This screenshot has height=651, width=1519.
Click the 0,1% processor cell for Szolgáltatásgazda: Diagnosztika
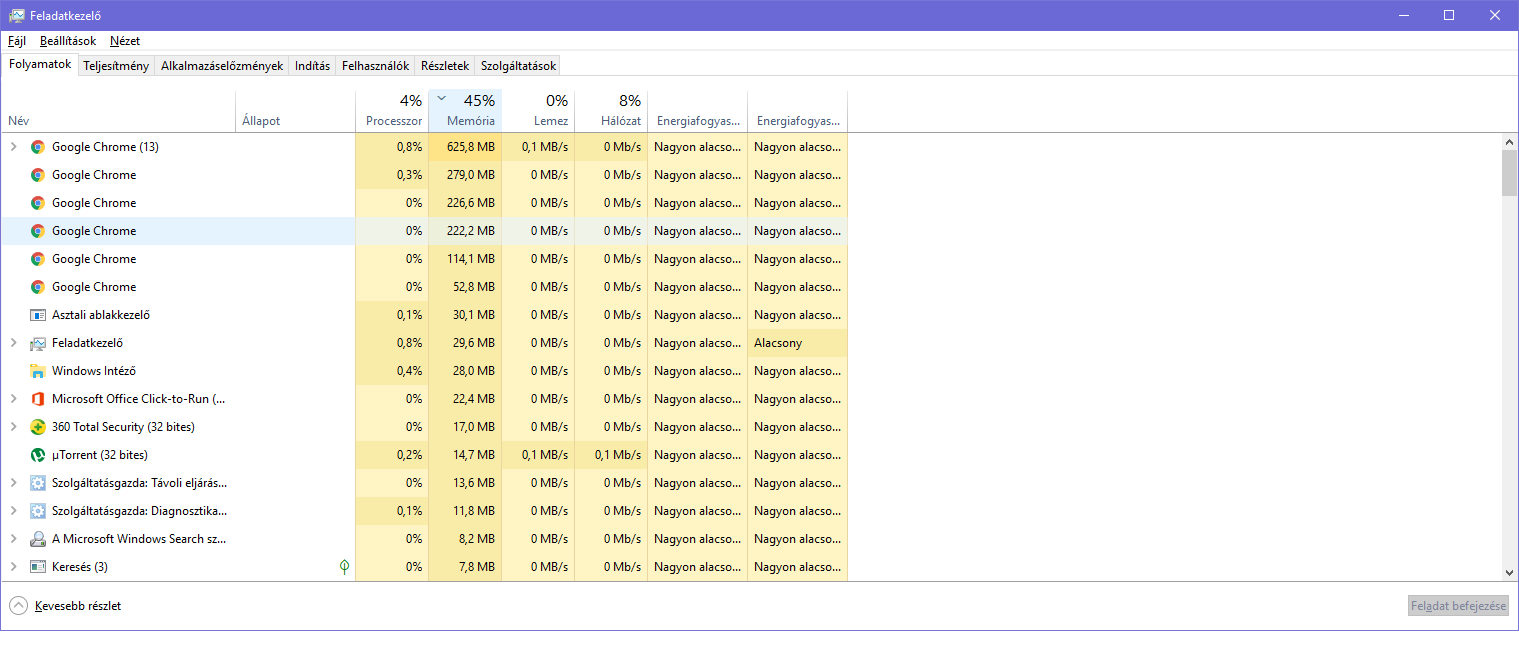click(392, 511)
